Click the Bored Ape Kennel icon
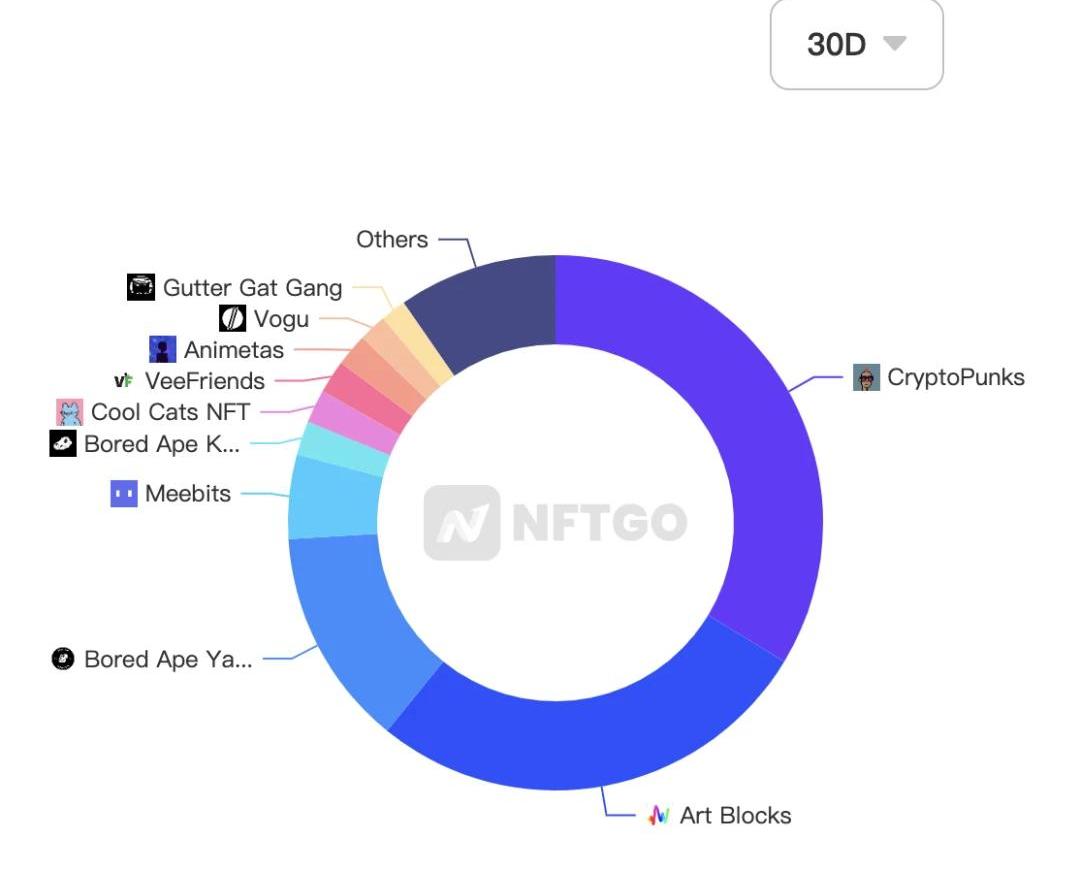 click(63, 444)
